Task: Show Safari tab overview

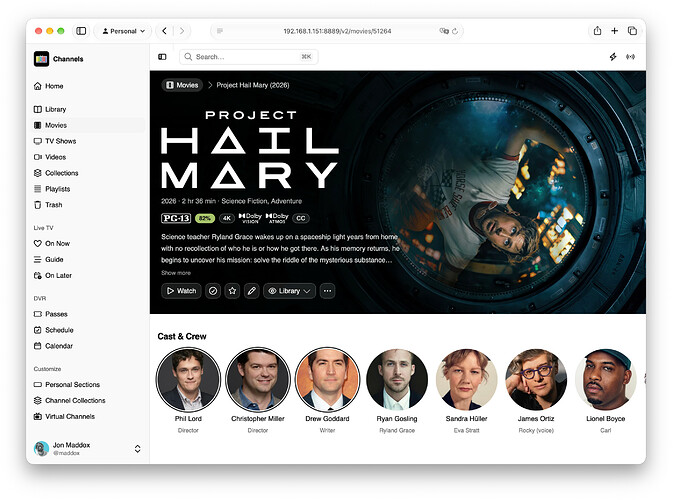Action: point(632,31)
